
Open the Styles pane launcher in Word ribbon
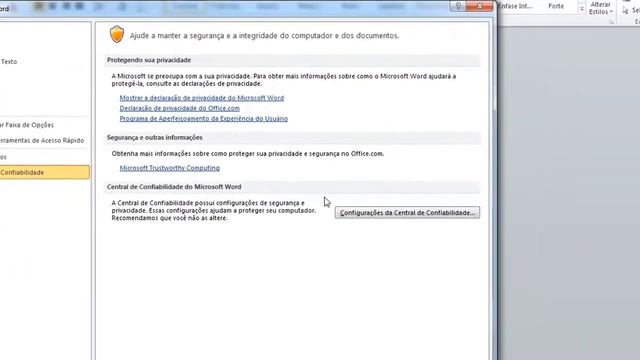[x=611, y=22]
